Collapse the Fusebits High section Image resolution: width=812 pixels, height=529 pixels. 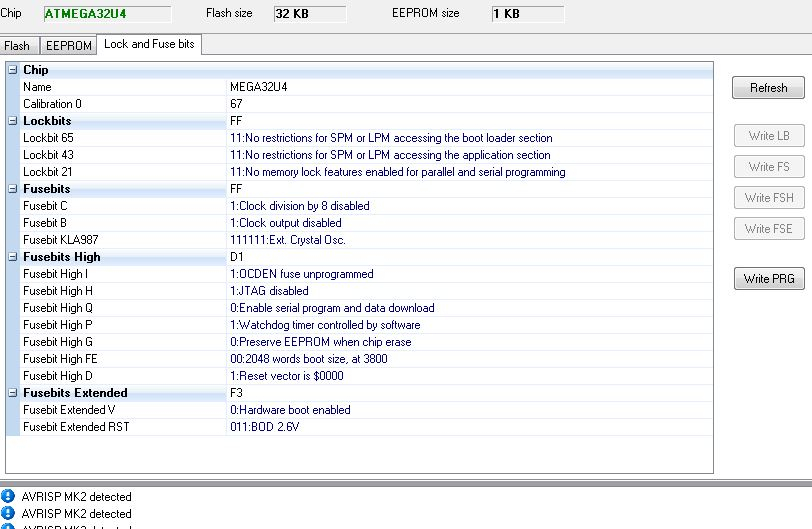13,257
